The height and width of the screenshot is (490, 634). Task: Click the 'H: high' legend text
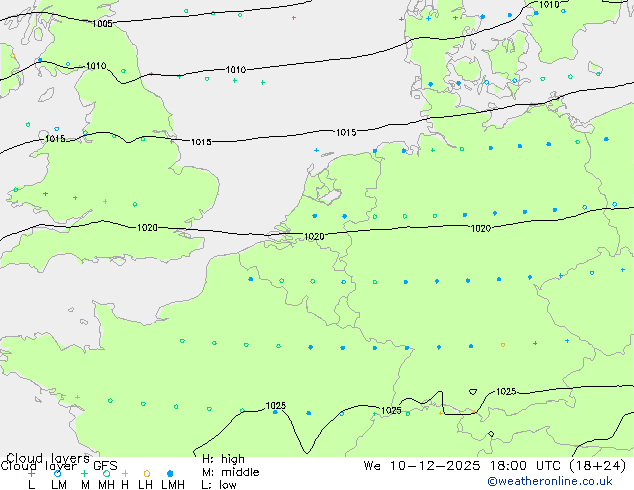coord(223,459)
